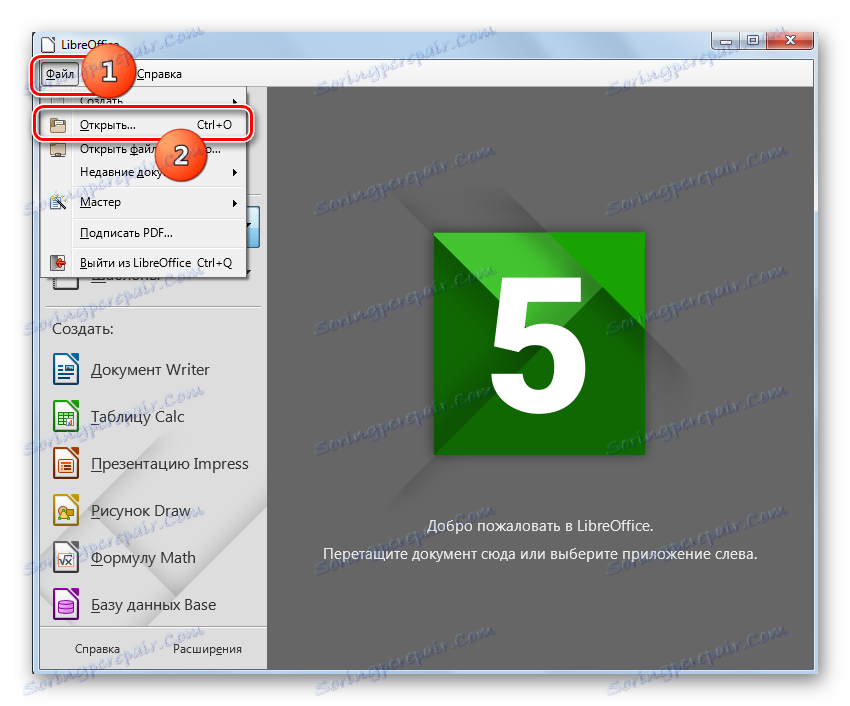Click the Calc spreadsheet icon
The image size is (850, 706).
click(x=66, y=416)
